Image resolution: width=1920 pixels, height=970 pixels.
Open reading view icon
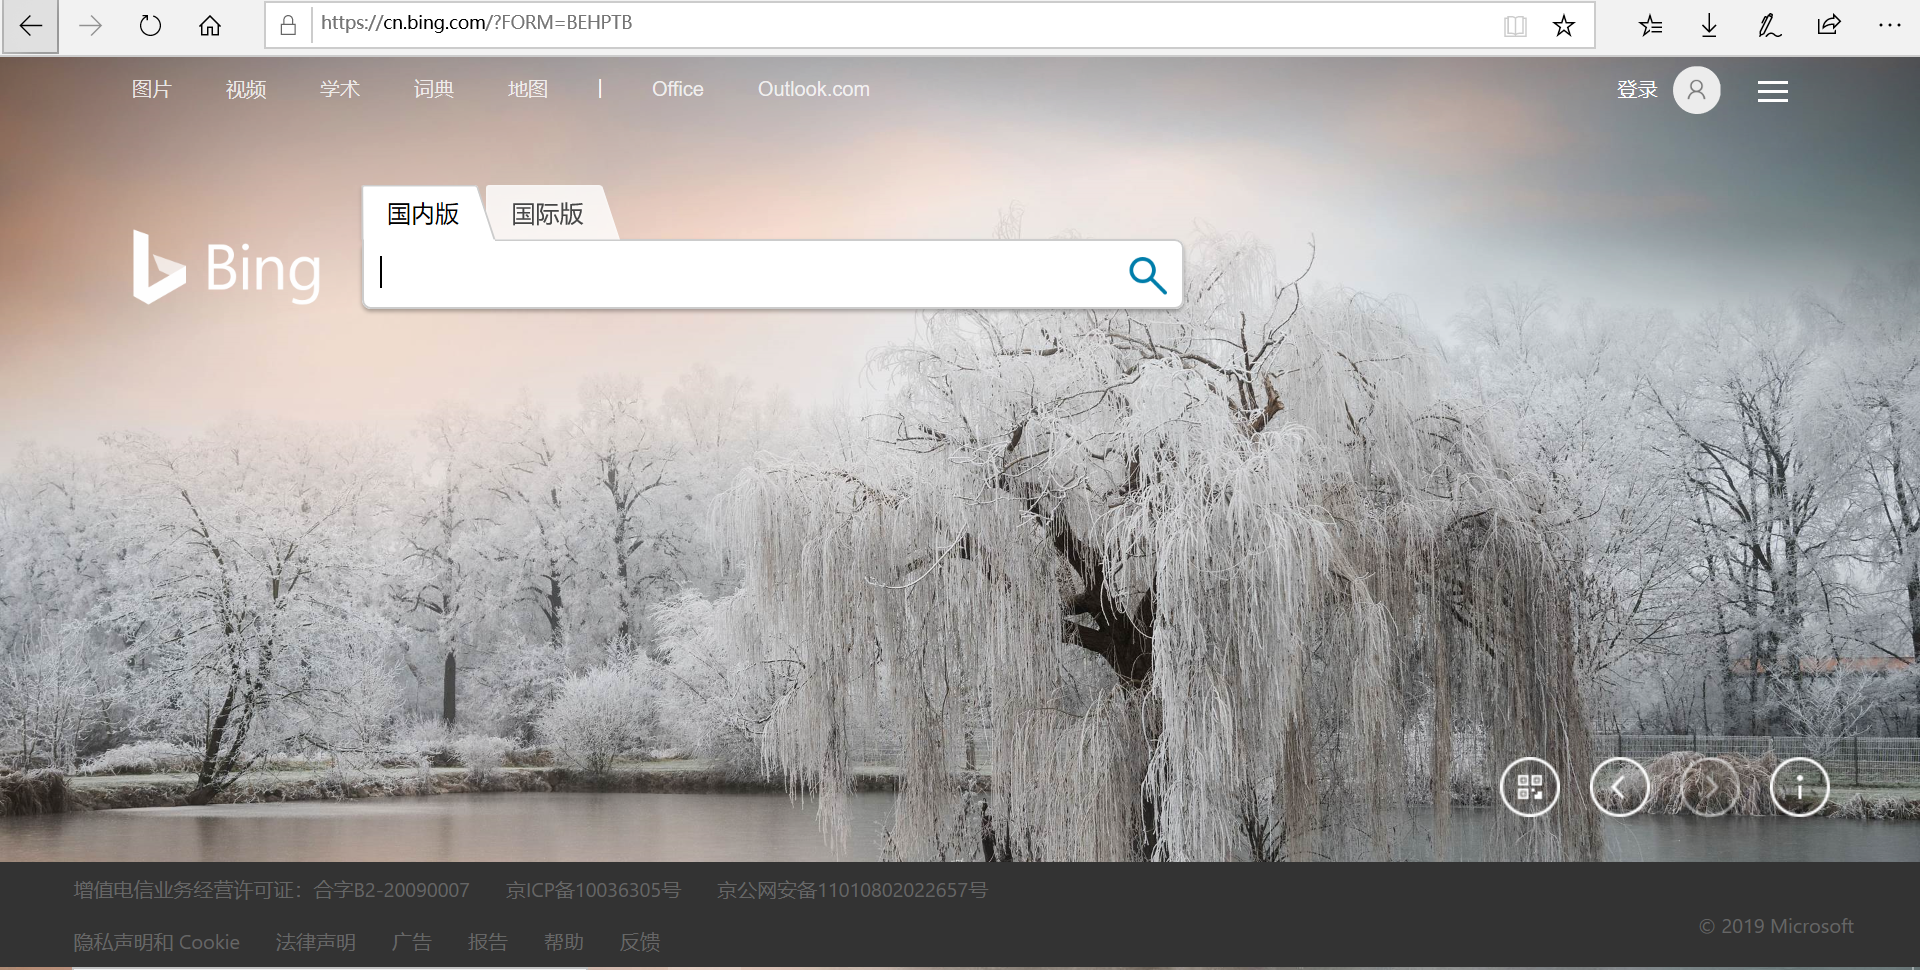(x=1515, y=26)
